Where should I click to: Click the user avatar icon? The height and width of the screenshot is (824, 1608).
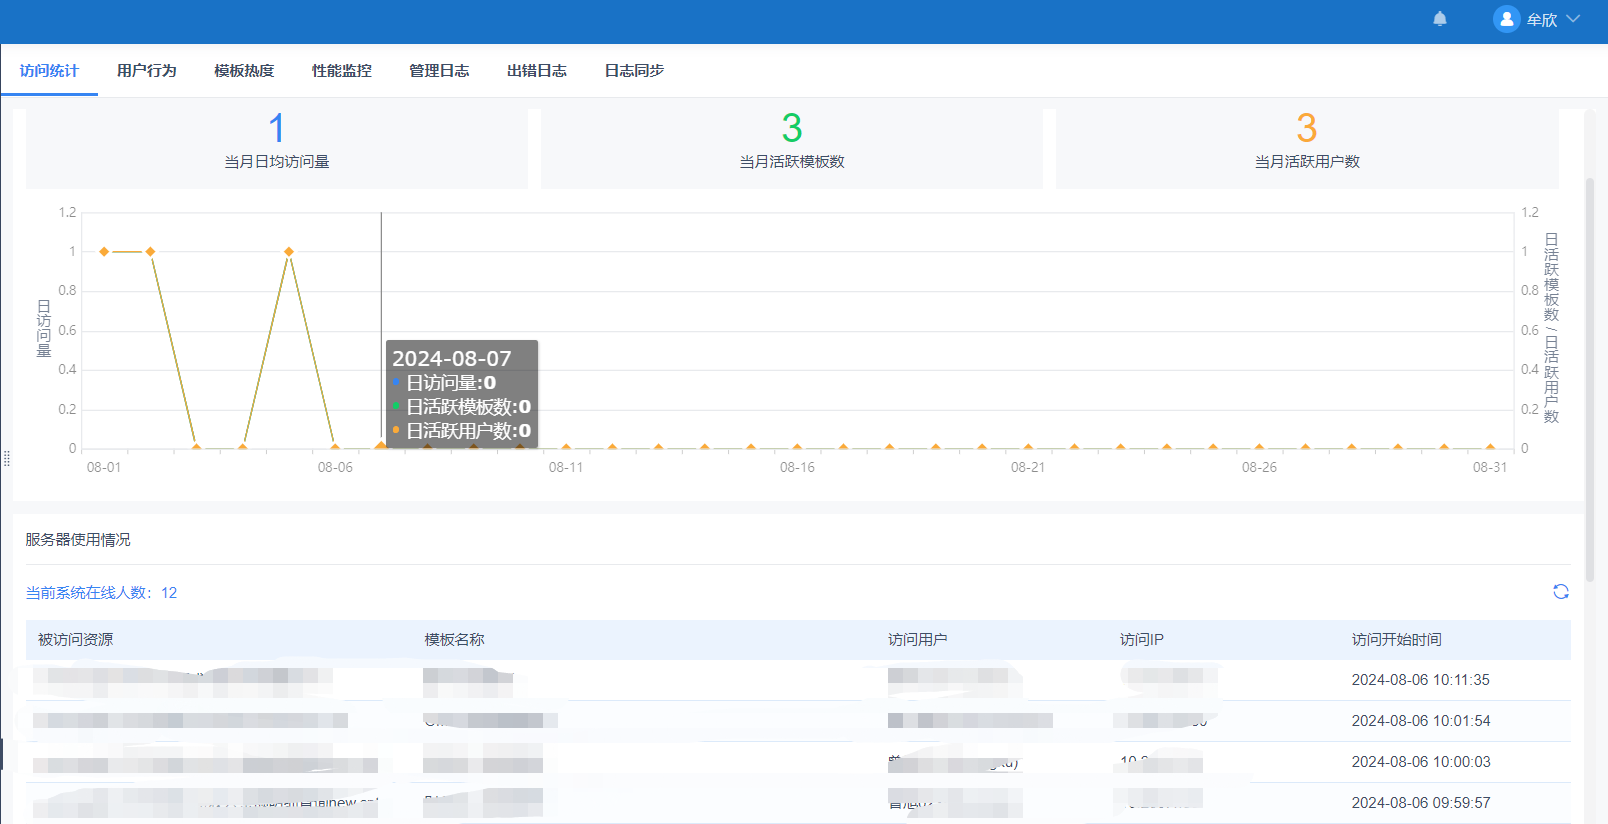[x=1506, y=19]
